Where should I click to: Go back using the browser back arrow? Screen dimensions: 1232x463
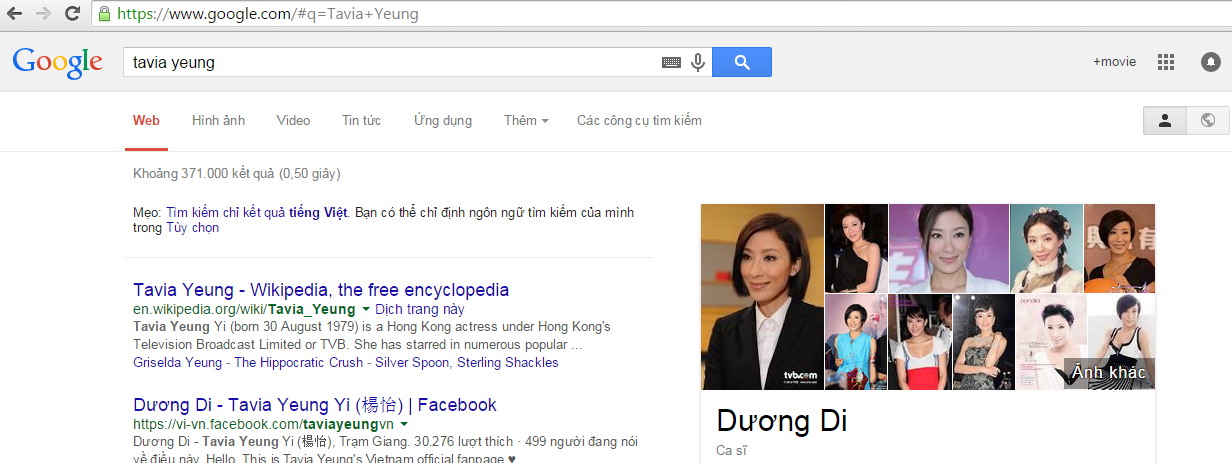[x=15, y=14]
